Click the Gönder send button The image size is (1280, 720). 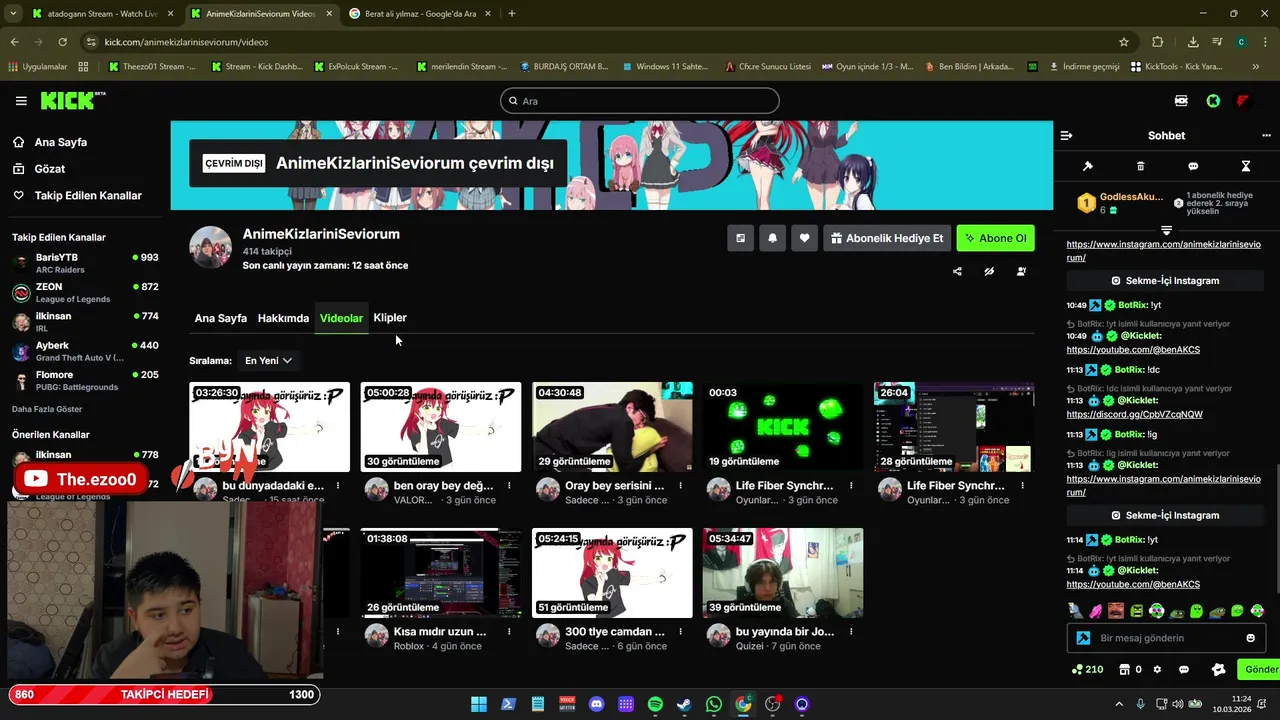[1260, 670]
